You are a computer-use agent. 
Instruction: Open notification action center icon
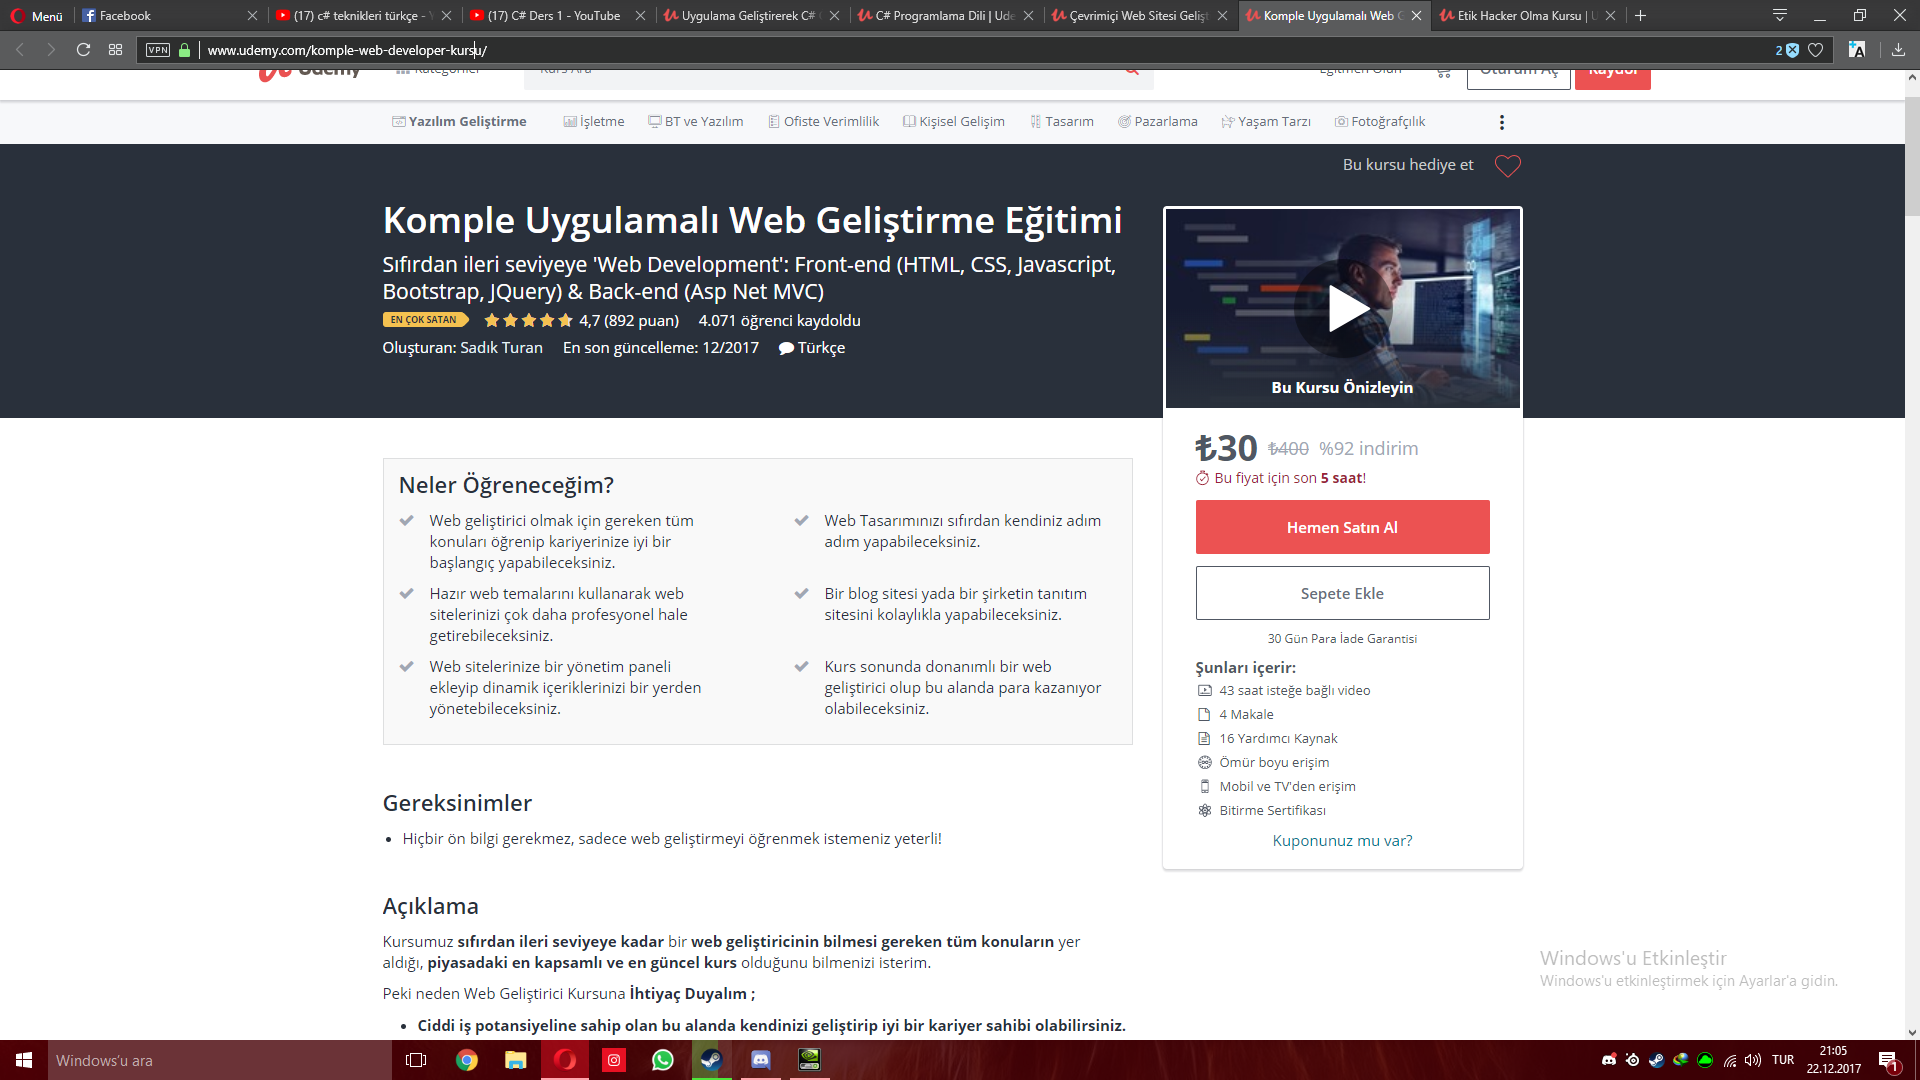1888,1060
